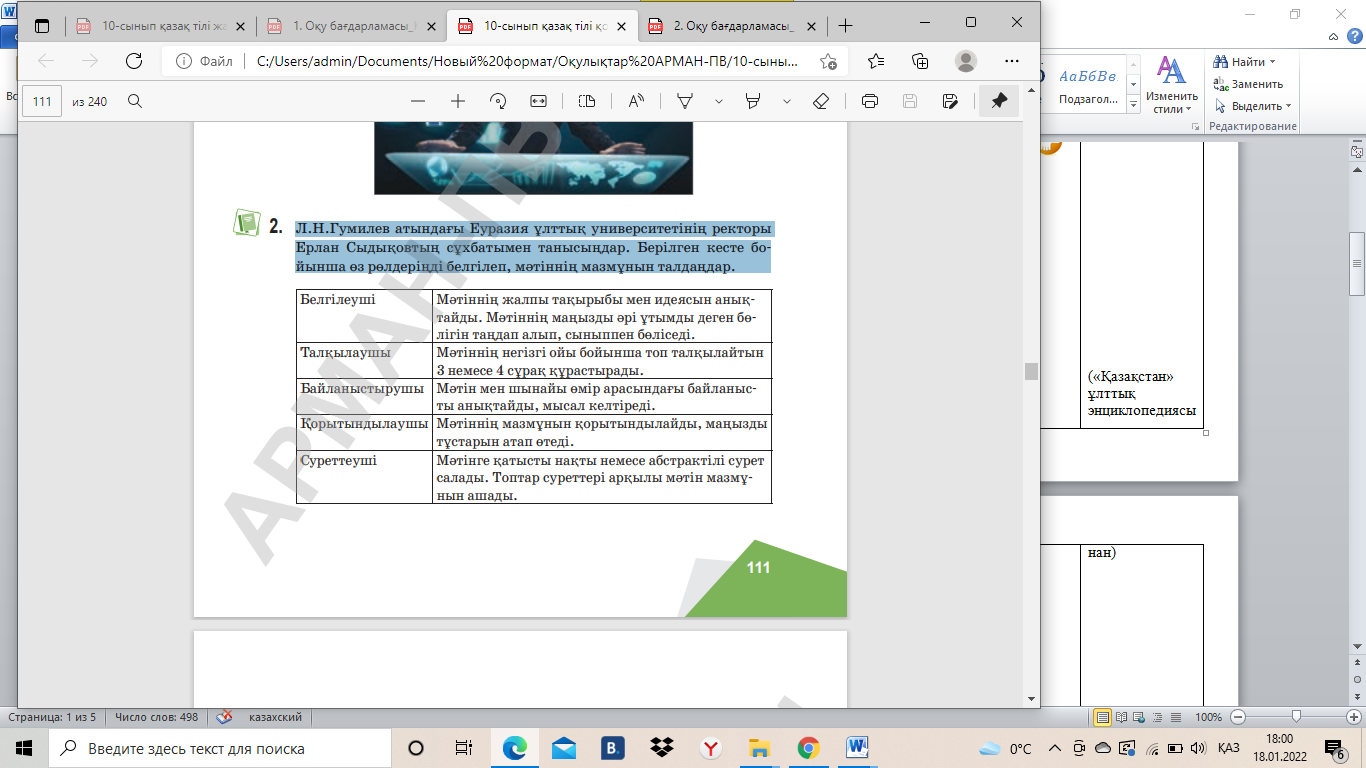
Task: Click the Заменить button in Word
Action: (x=1250, y=84)
